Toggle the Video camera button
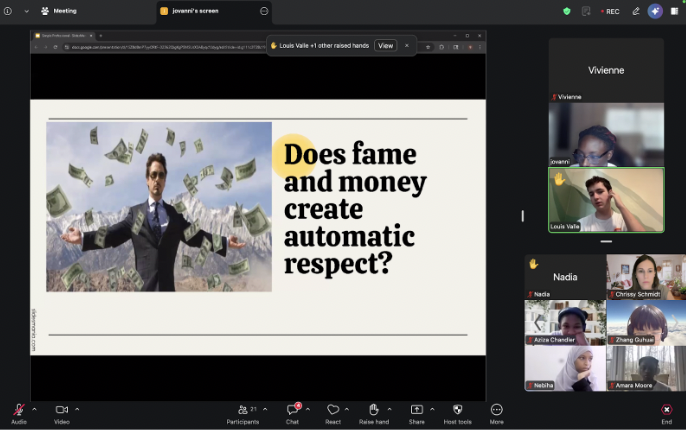 pyautogui.click(x=62, y=414)
